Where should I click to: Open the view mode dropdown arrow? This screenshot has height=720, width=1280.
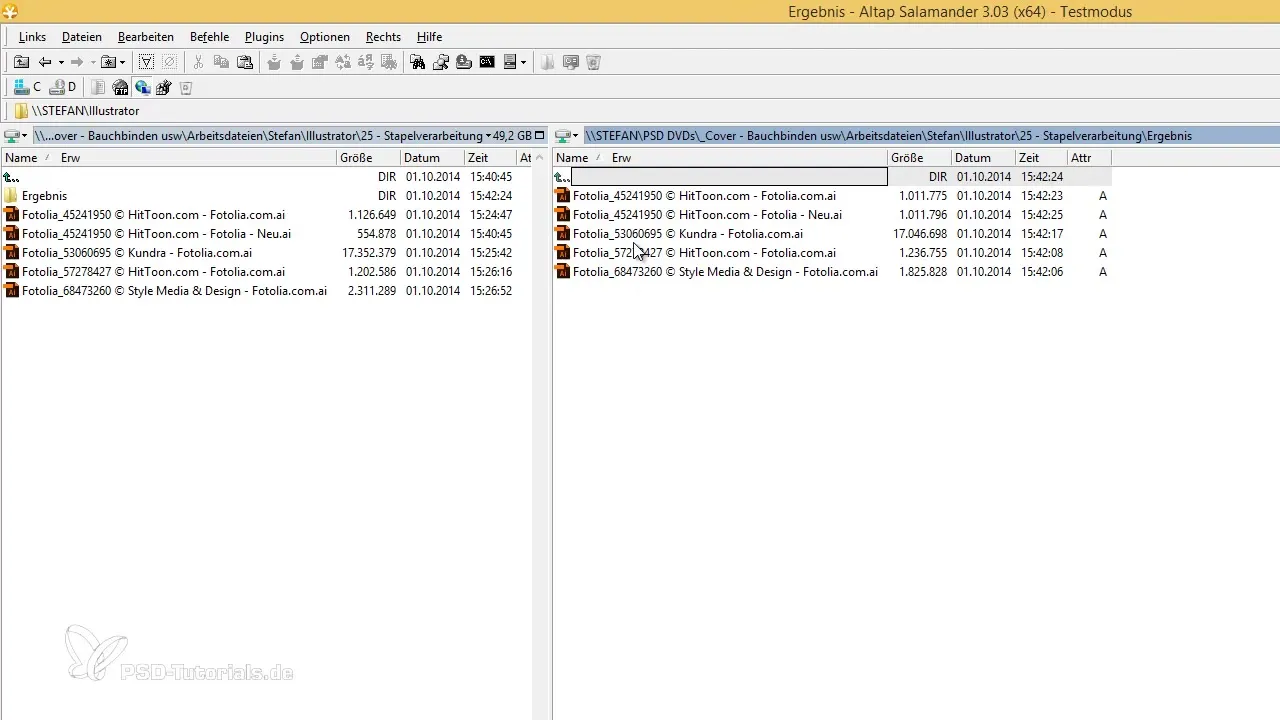pos(523,62)
